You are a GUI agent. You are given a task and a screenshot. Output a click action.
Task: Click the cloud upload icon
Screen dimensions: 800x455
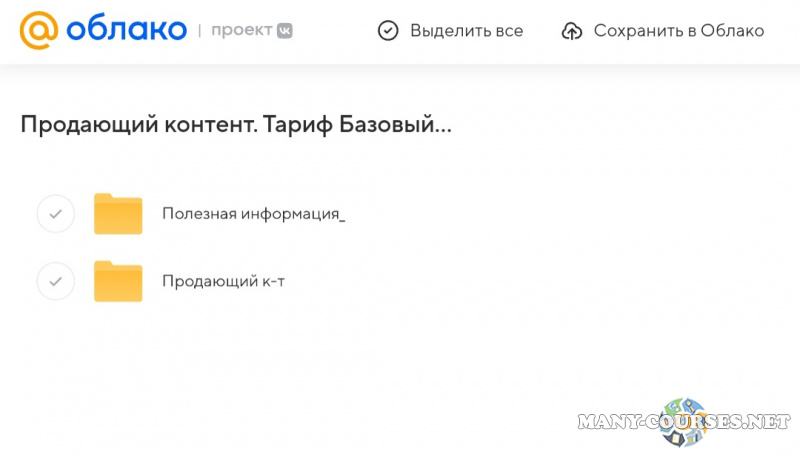(x=572, y=31)
